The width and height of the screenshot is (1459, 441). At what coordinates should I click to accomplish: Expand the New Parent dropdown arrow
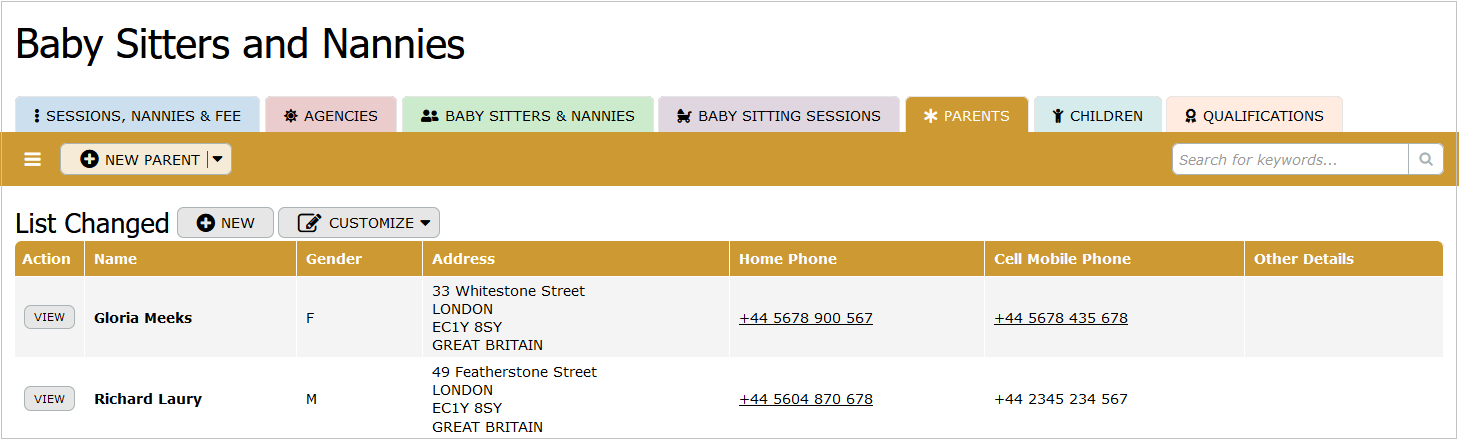[218, 160]
